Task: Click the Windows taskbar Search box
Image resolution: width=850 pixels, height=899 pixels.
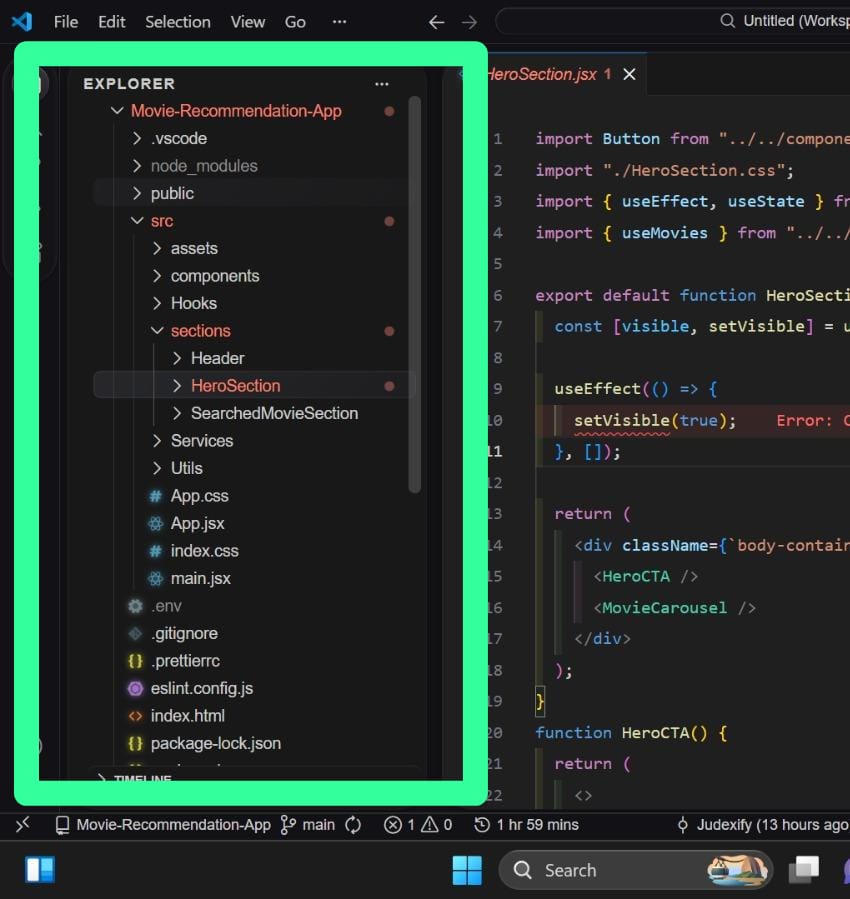Action: (x=636, y=870)
